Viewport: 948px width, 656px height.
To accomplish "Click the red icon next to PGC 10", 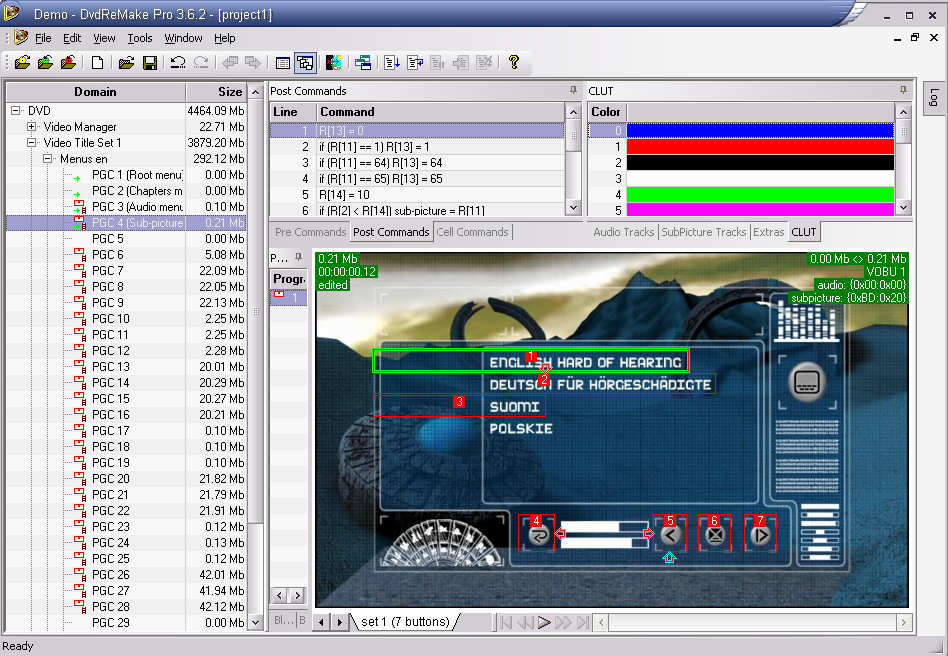I will [80, 318].
